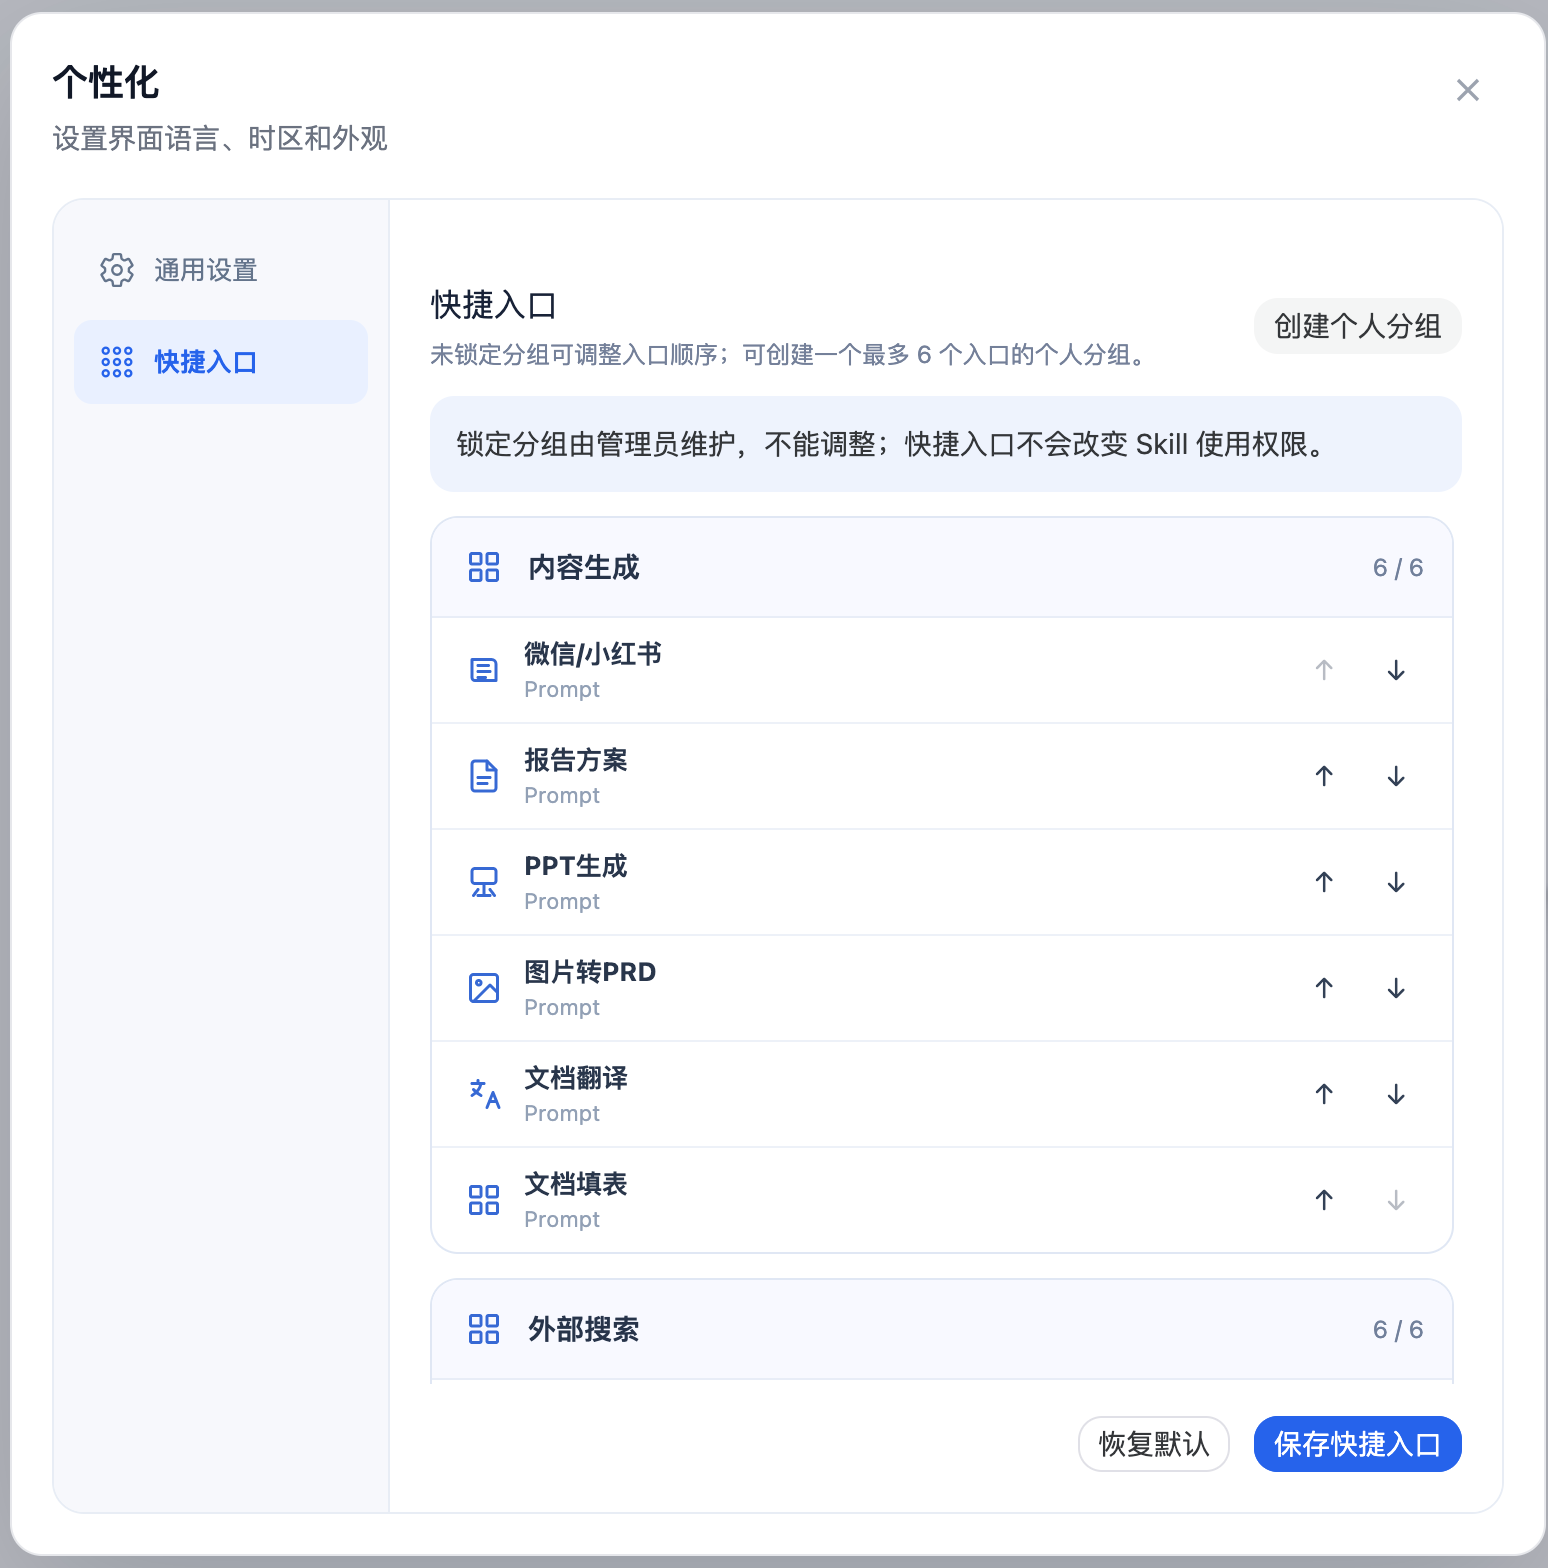1548x1568 pixels.
Task: Move 报告方案 entry down
Action: pyautogui.click(x=1396, y=776)
